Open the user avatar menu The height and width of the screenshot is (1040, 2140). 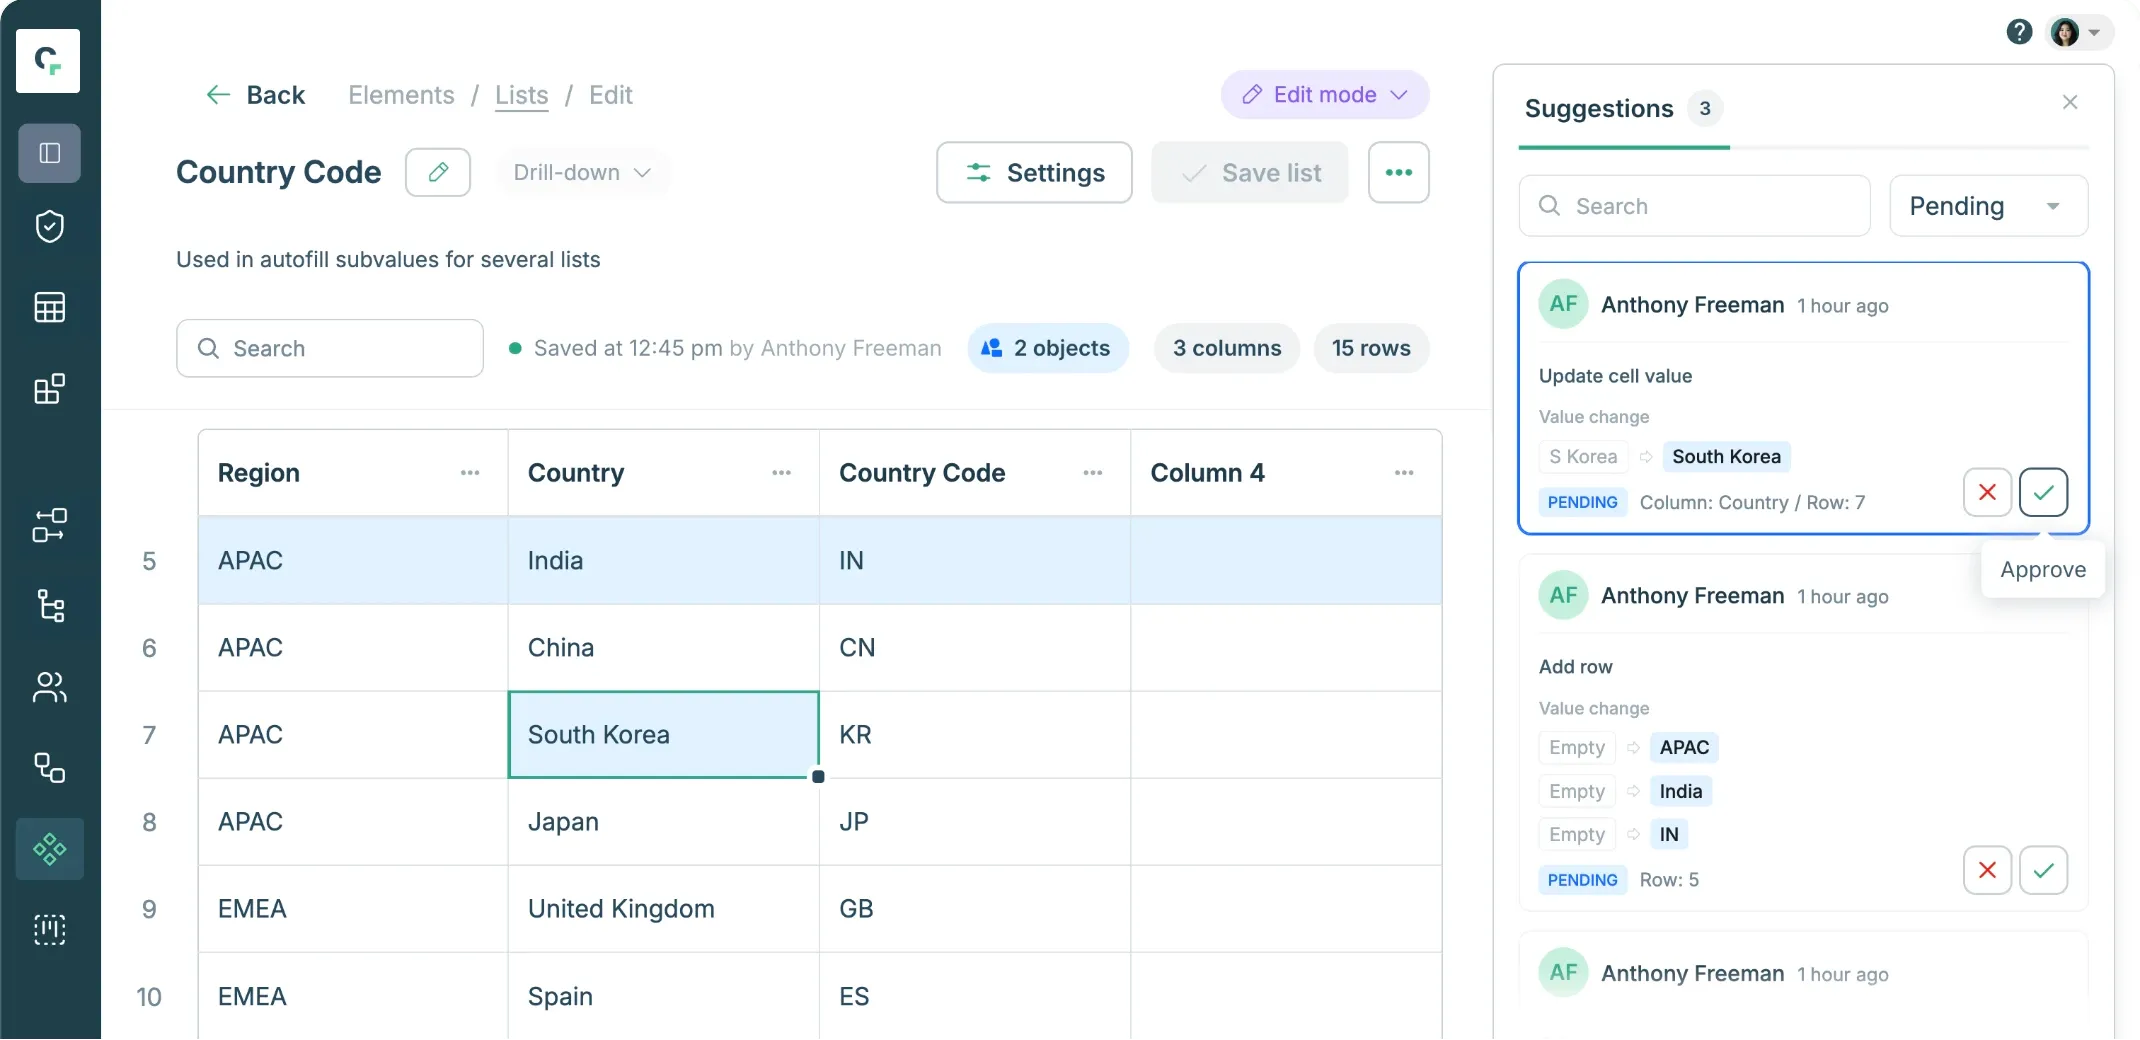tap(2078, 32)
